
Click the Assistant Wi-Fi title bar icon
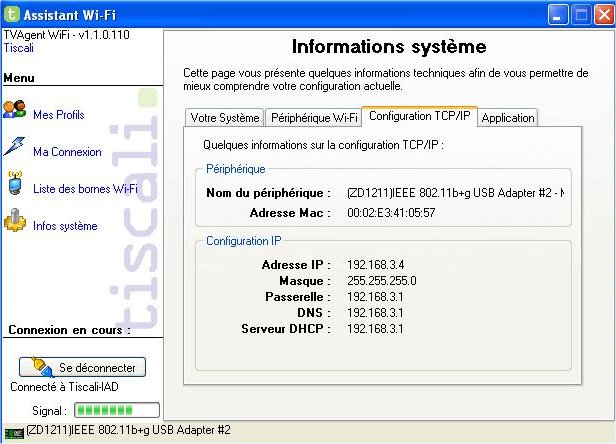click(12, 15)
